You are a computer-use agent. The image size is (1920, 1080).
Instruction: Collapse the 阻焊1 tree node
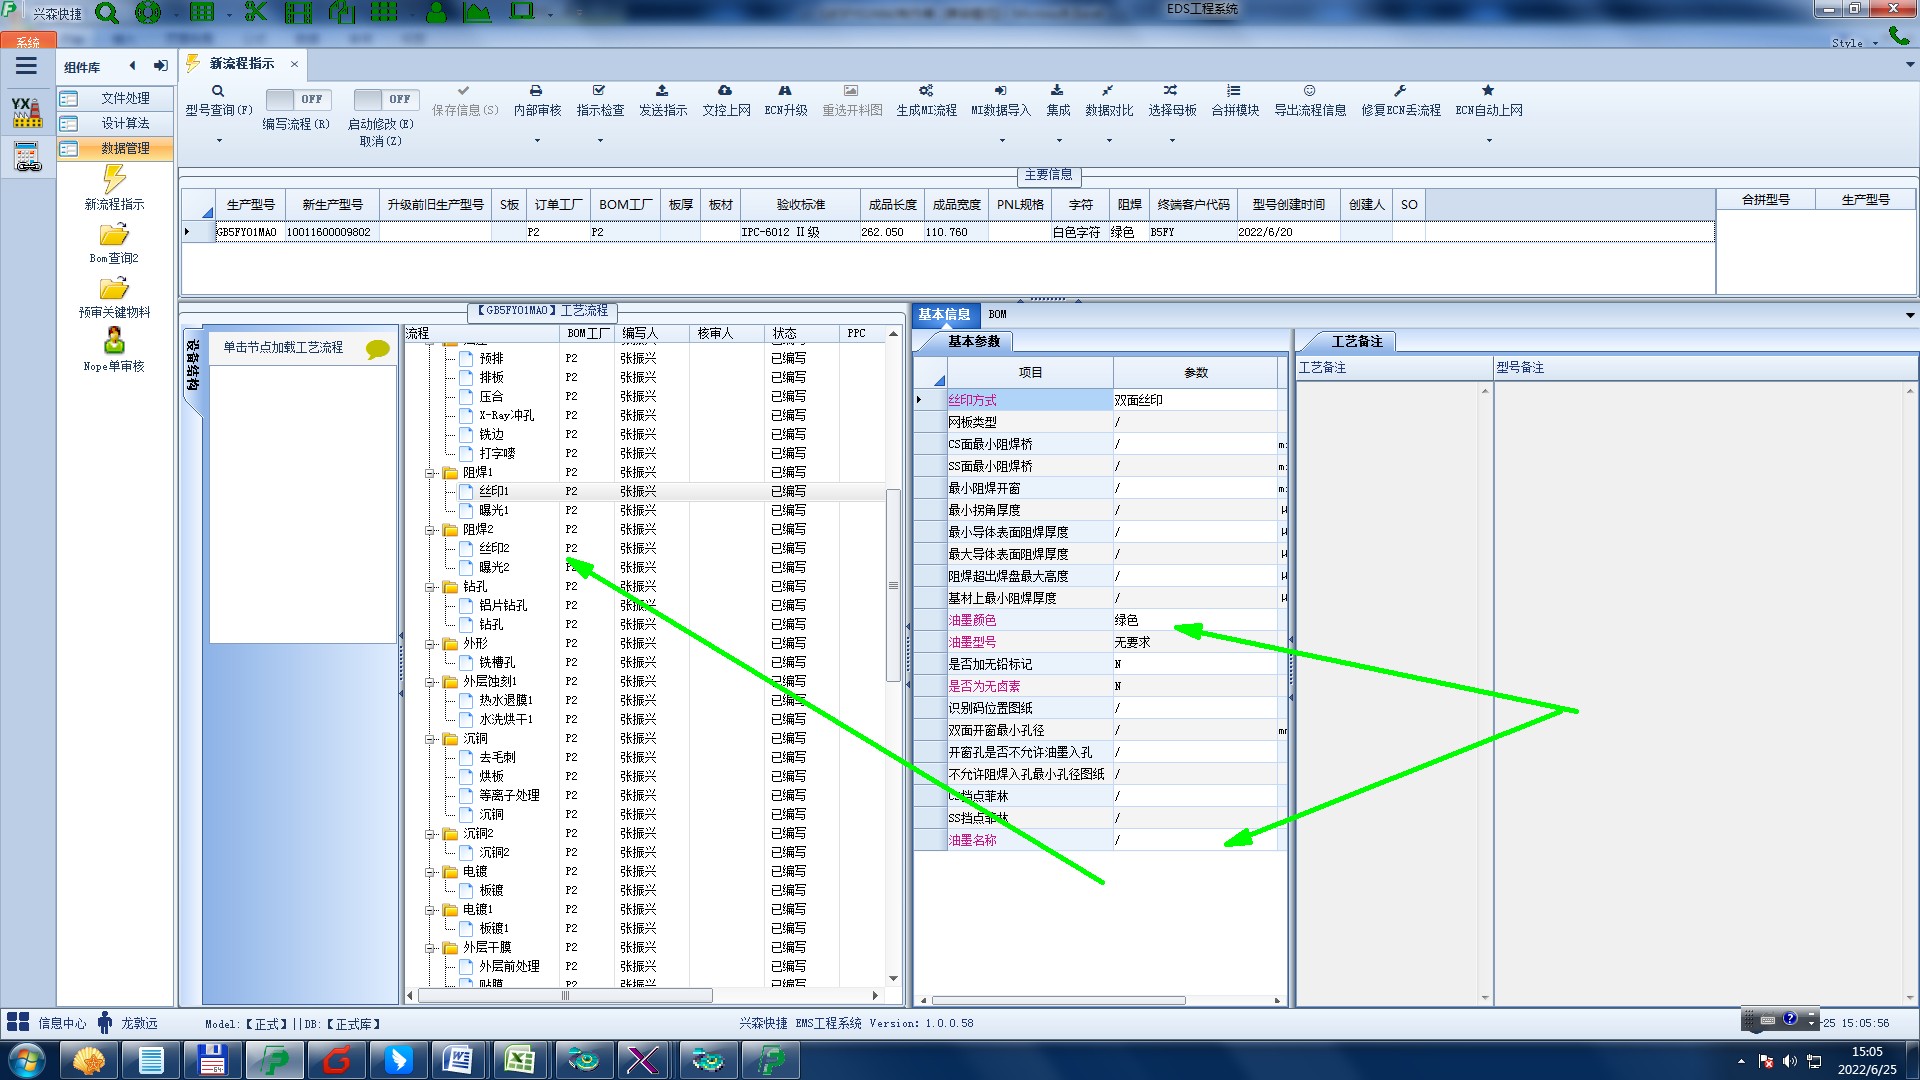click(430, 473)
